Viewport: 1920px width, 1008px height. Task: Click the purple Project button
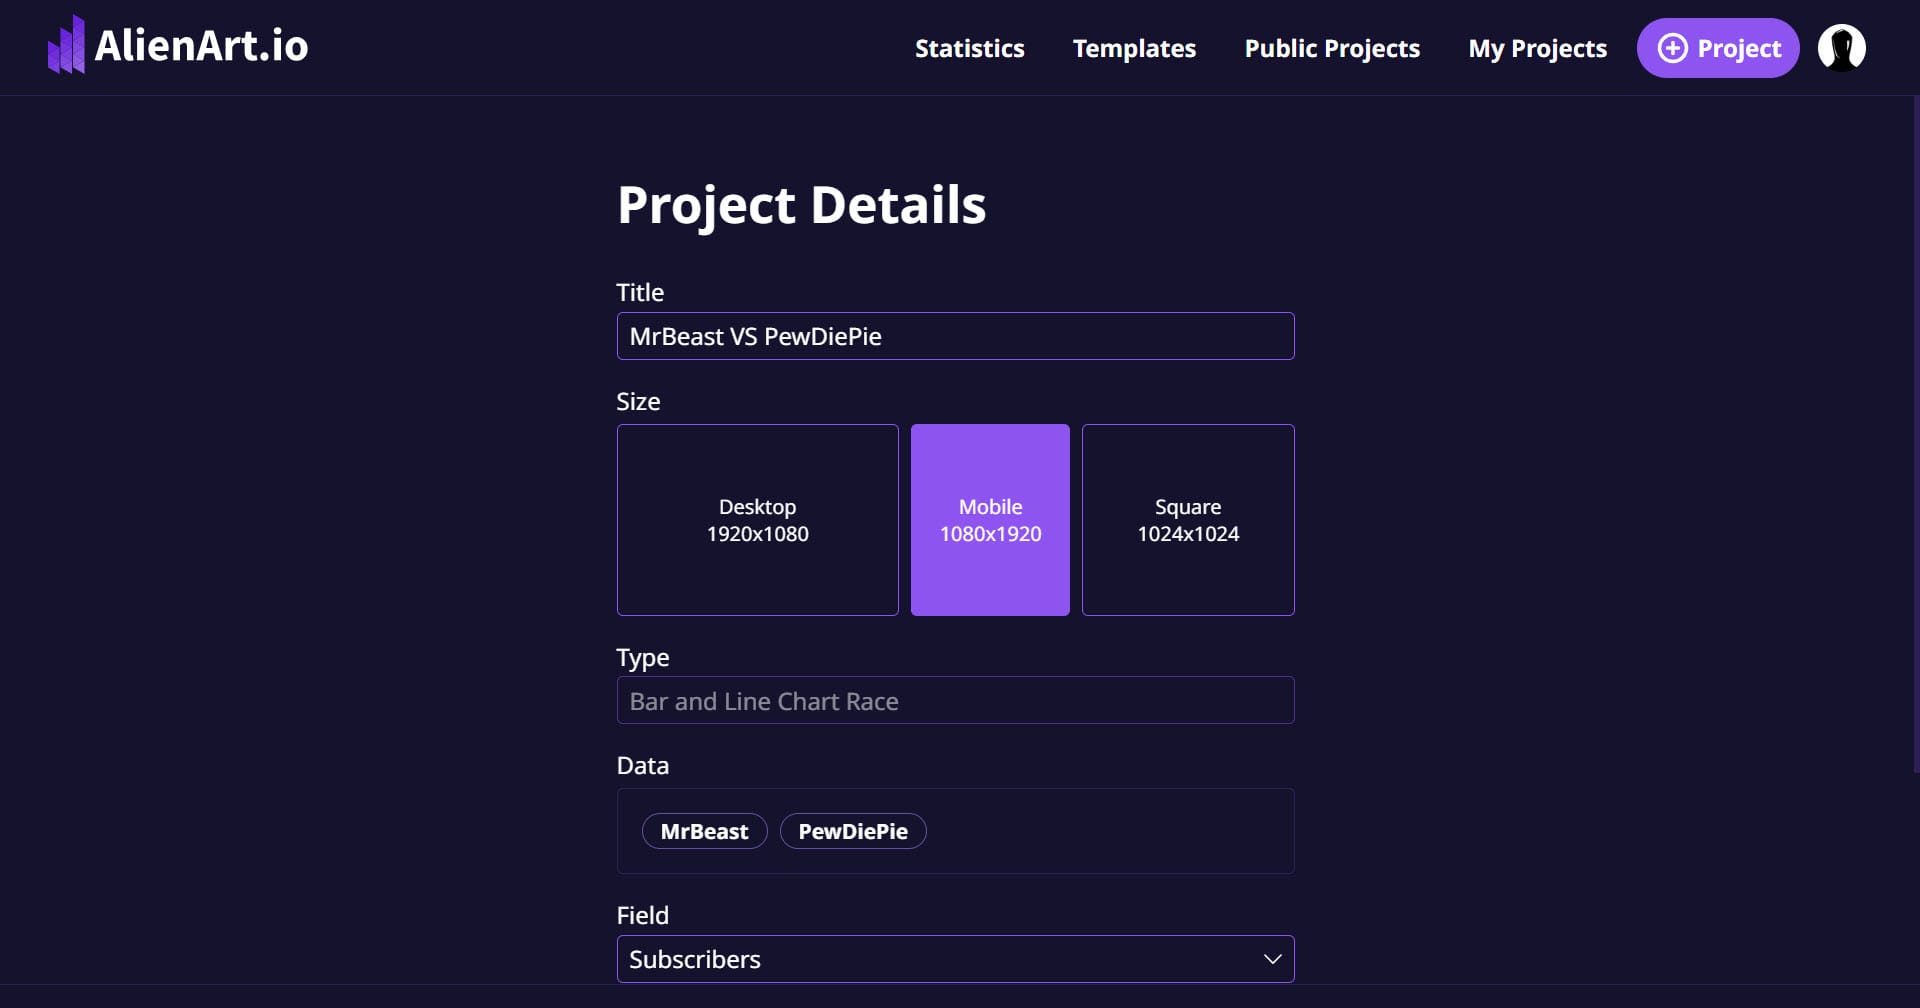(x=1717, y=48)
